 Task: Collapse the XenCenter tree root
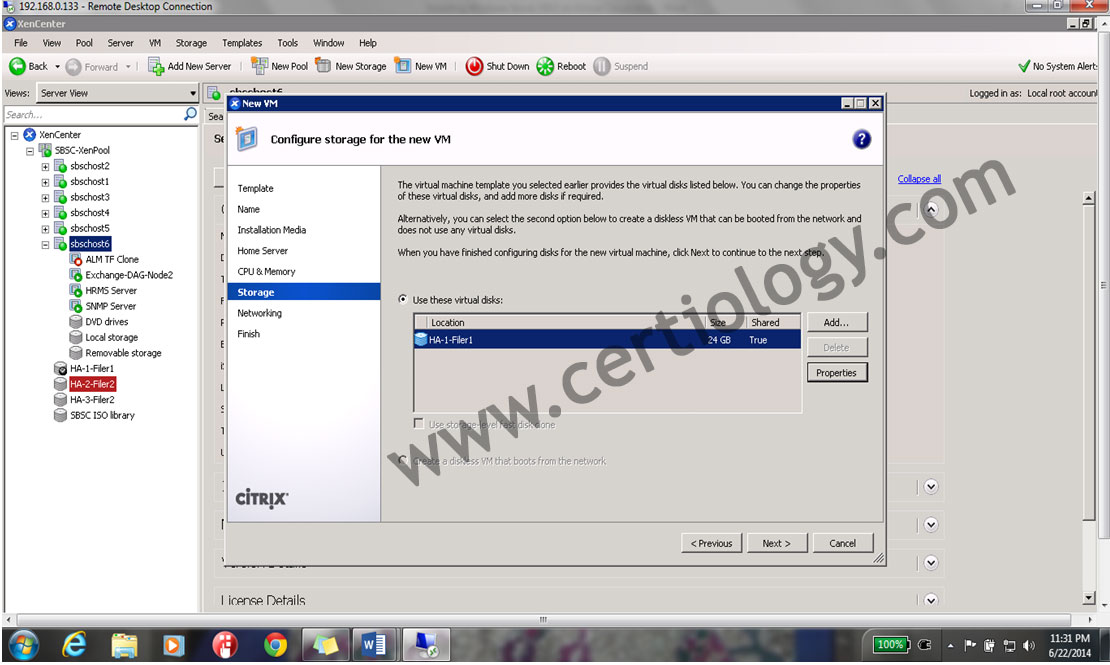pyautogui.click(x=14, y=135)
